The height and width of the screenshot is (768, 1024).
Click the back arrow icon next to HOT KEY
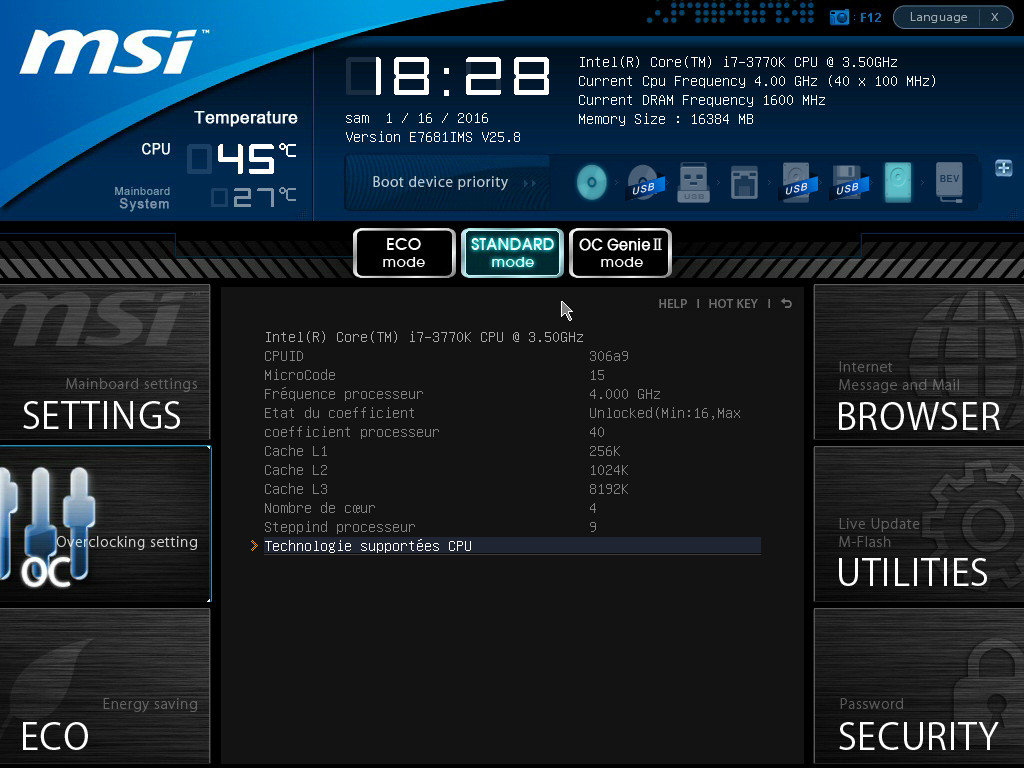point(786,304)
